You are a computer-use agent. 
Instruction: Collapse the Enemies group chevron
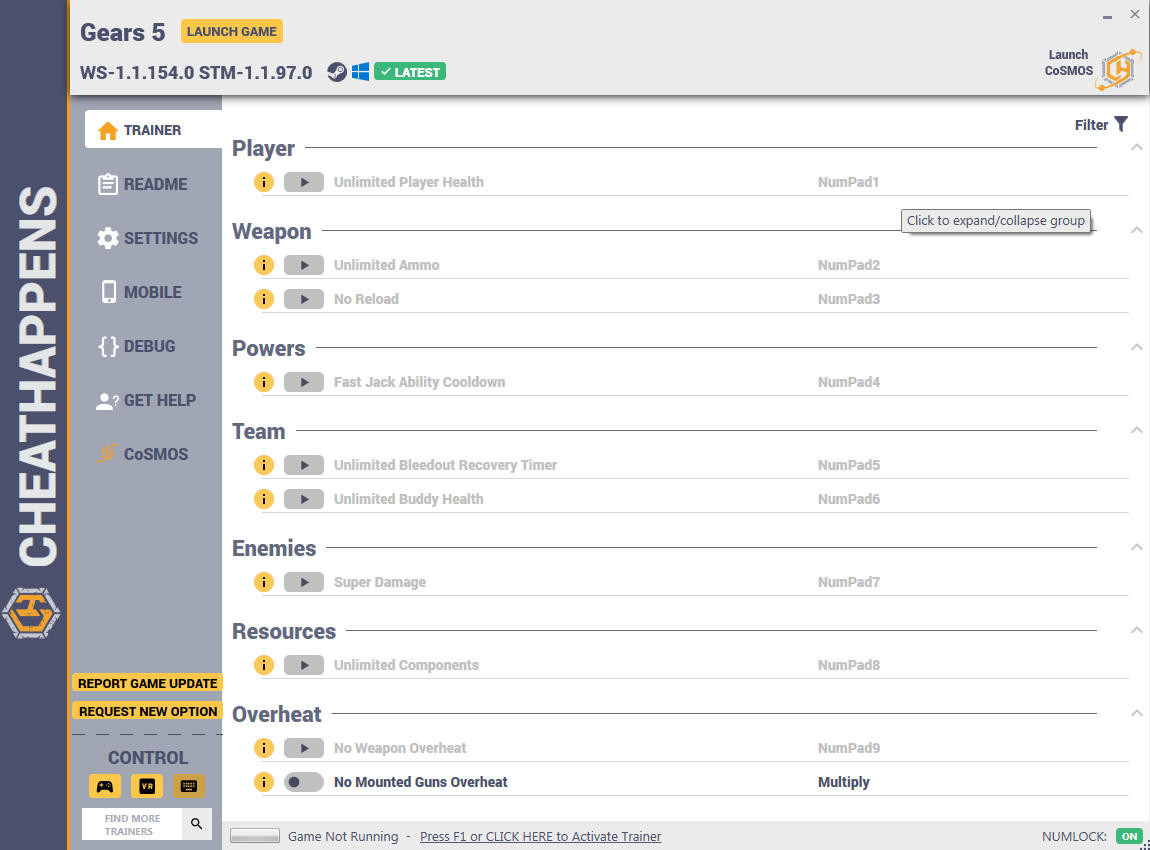[1136, 547]
